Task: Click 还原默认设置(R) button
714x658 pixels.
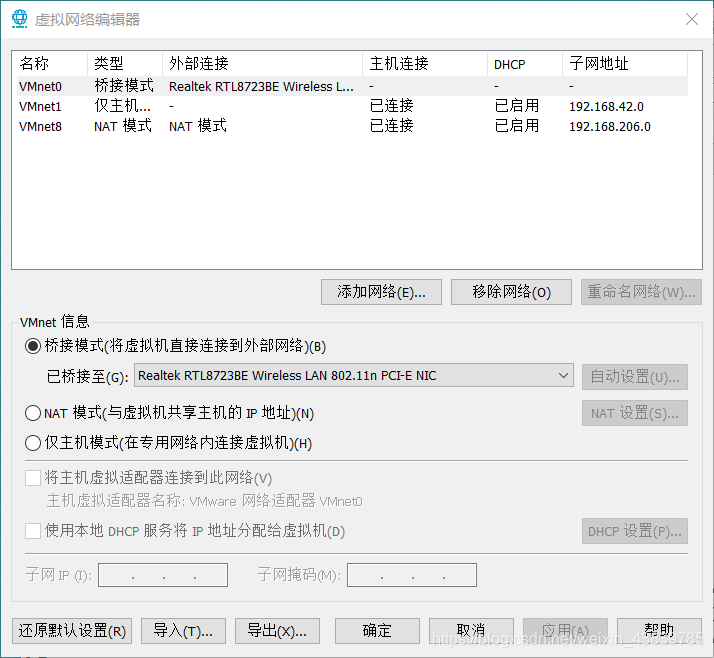Action: point(72,631)
